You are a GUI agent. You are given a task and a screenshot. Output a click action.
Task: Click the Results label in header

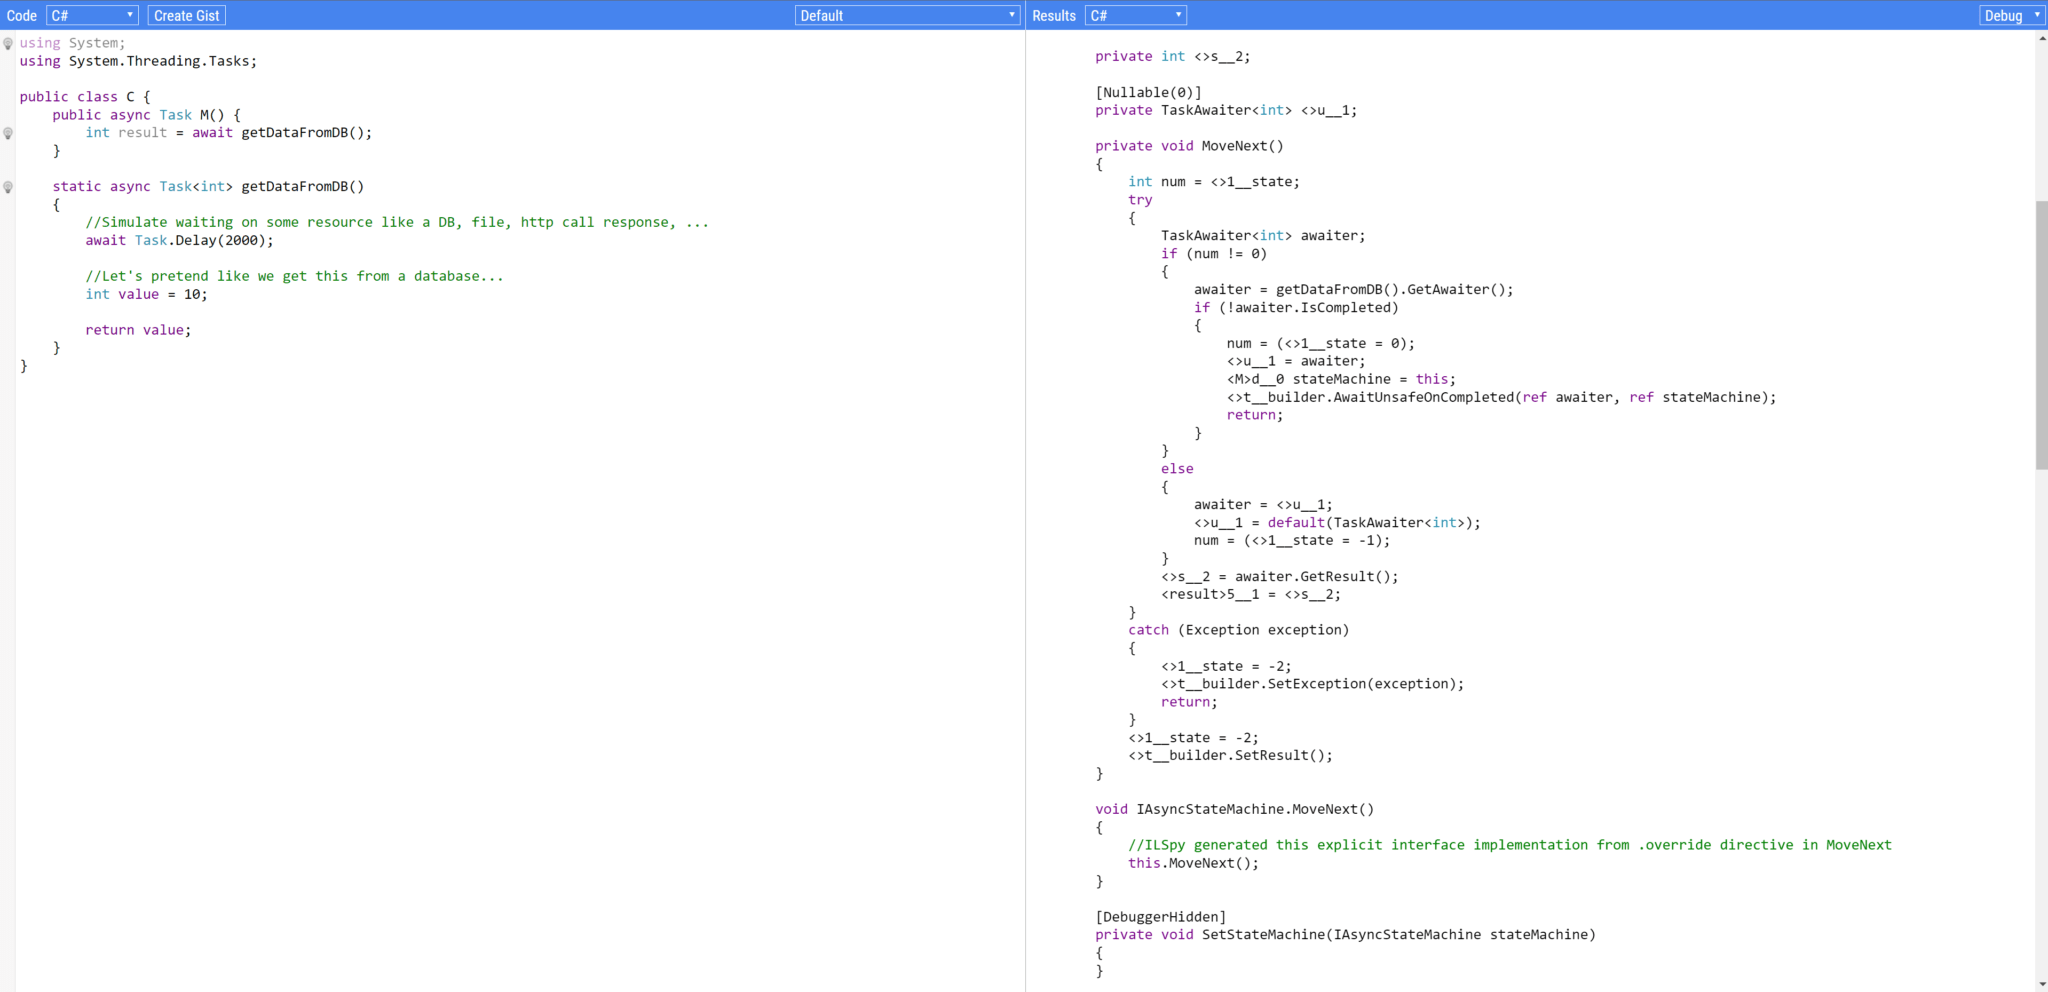point(1053,15)
